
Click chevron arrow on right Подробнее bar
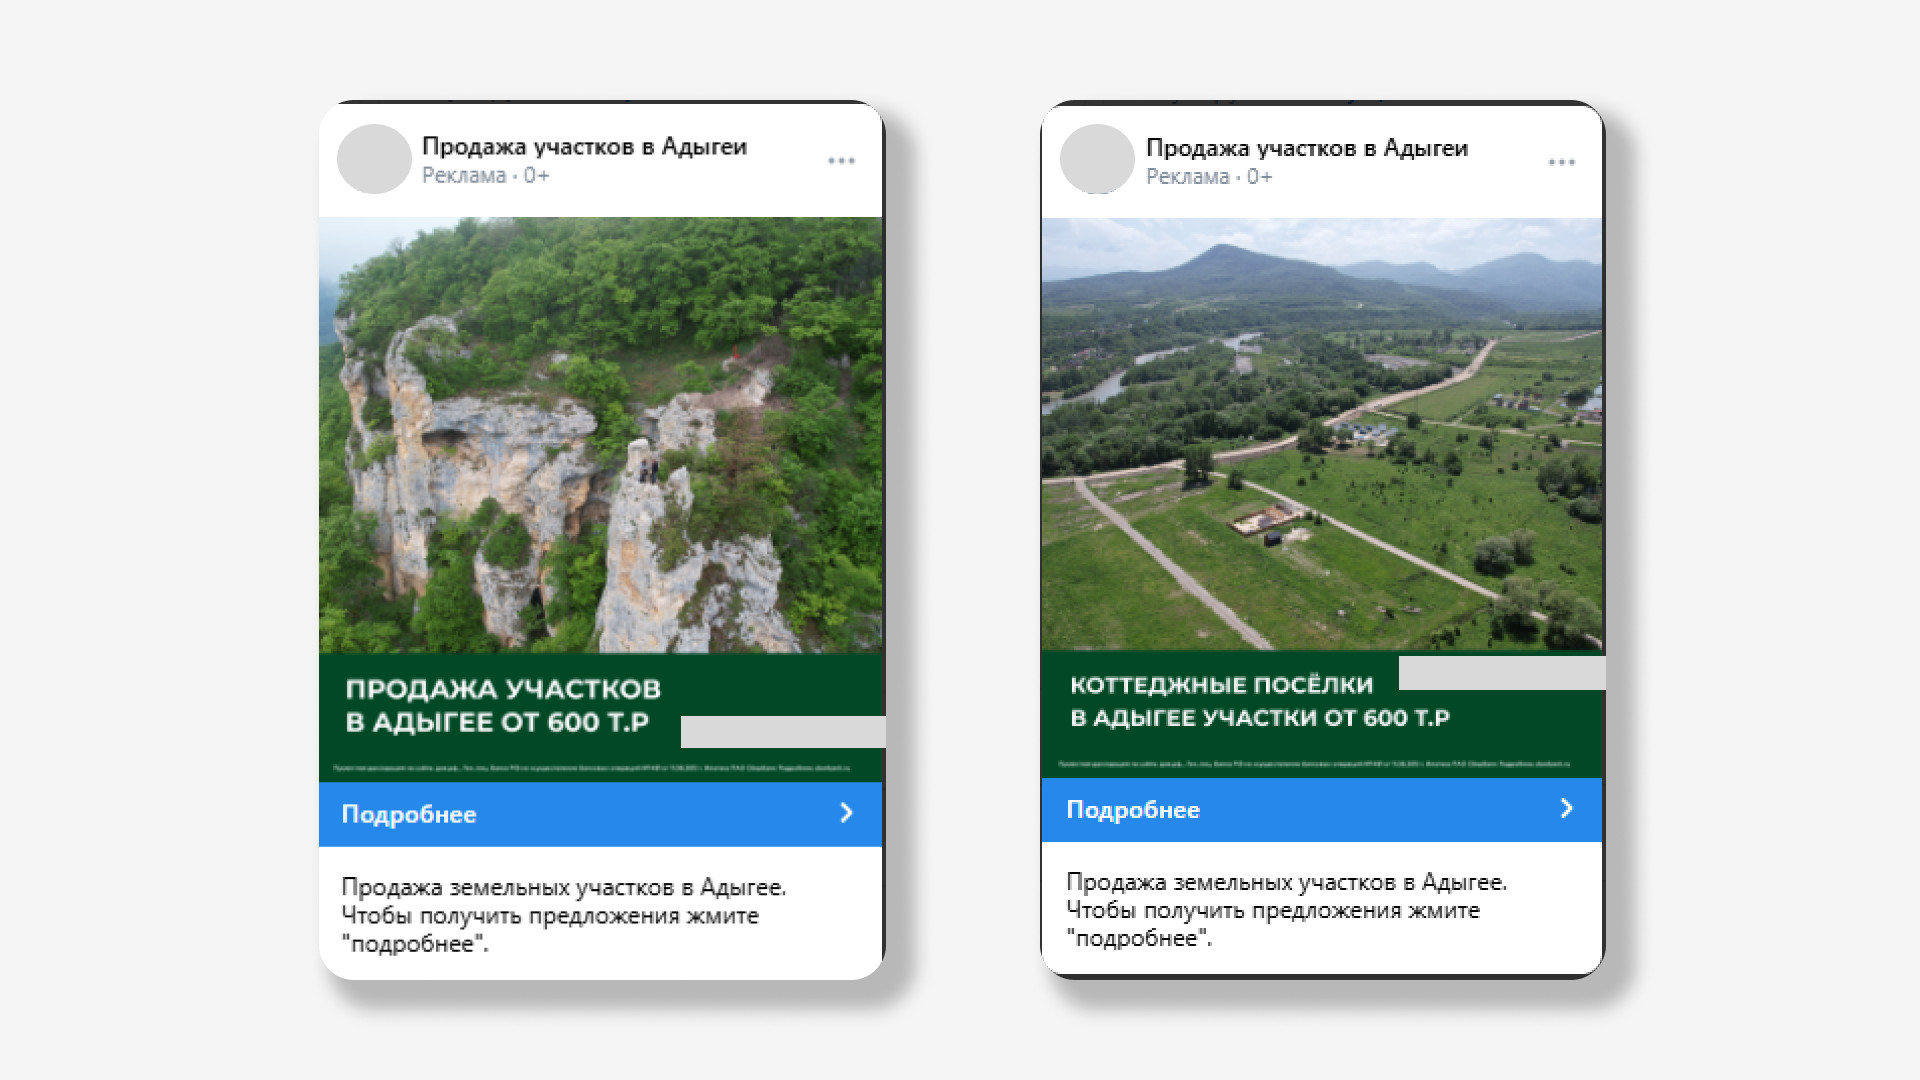tap(1567, 808)
